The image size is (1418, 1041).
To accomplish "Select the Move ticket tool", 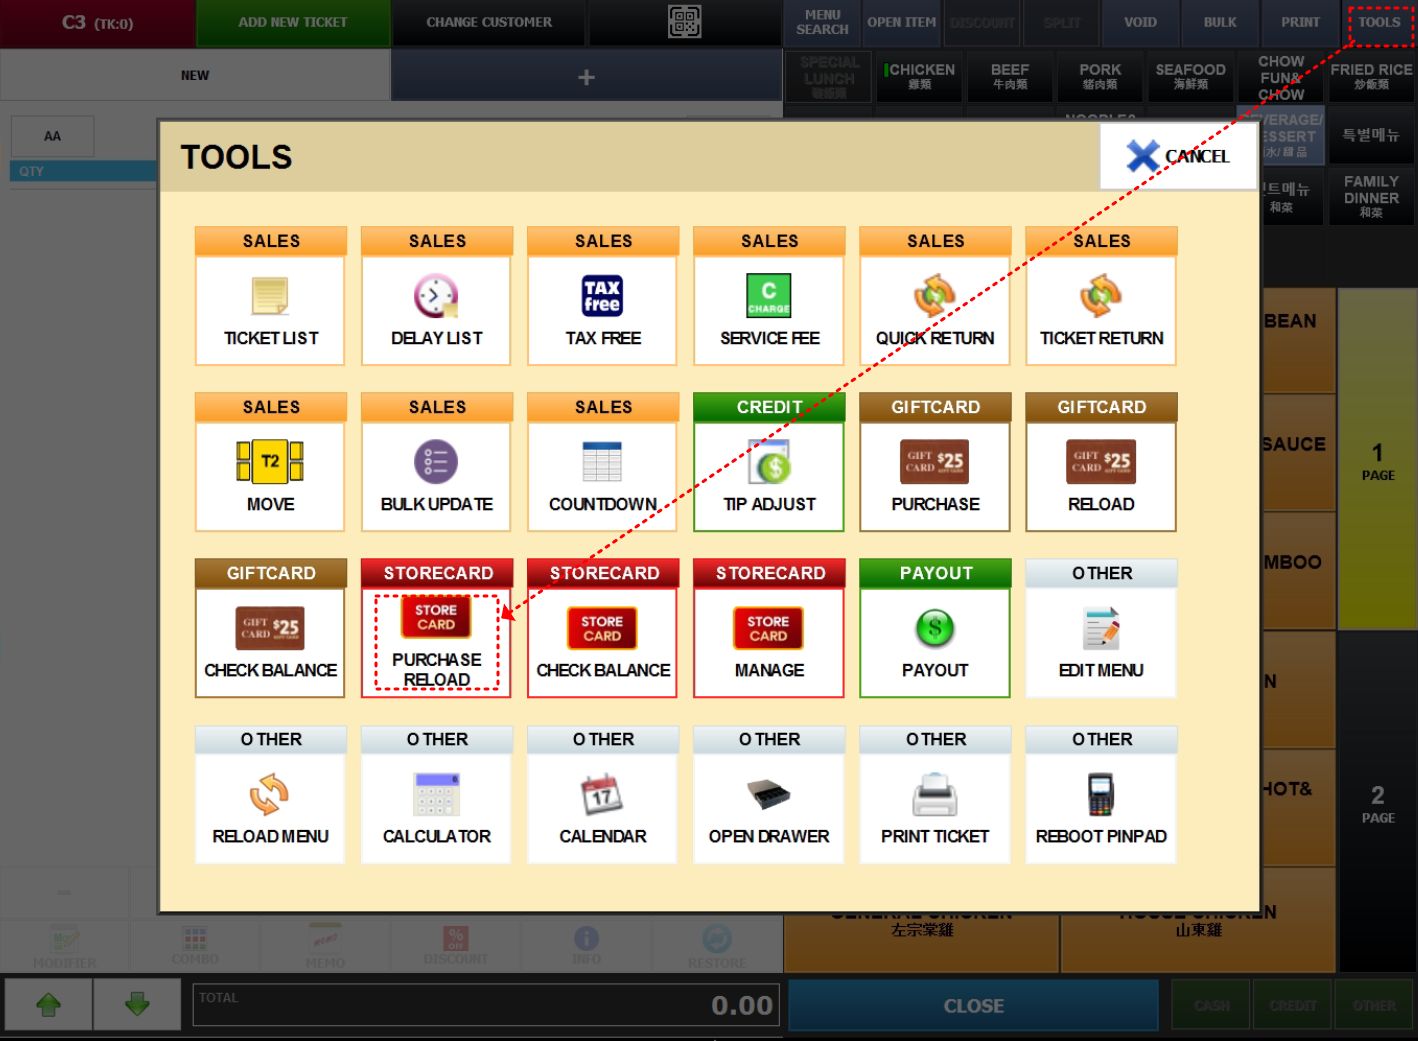I will click(270, 463).
